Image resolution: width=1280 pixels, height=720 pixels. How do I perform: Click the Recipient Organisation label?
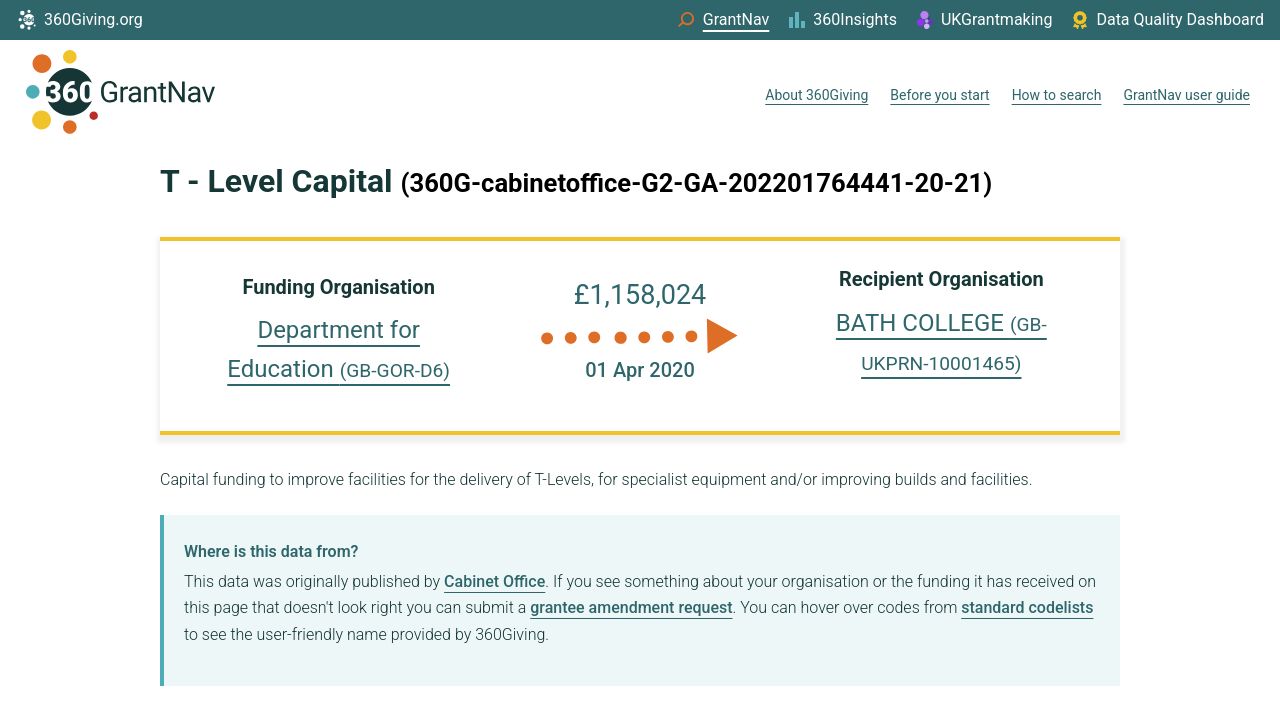(x=941, y=279)
